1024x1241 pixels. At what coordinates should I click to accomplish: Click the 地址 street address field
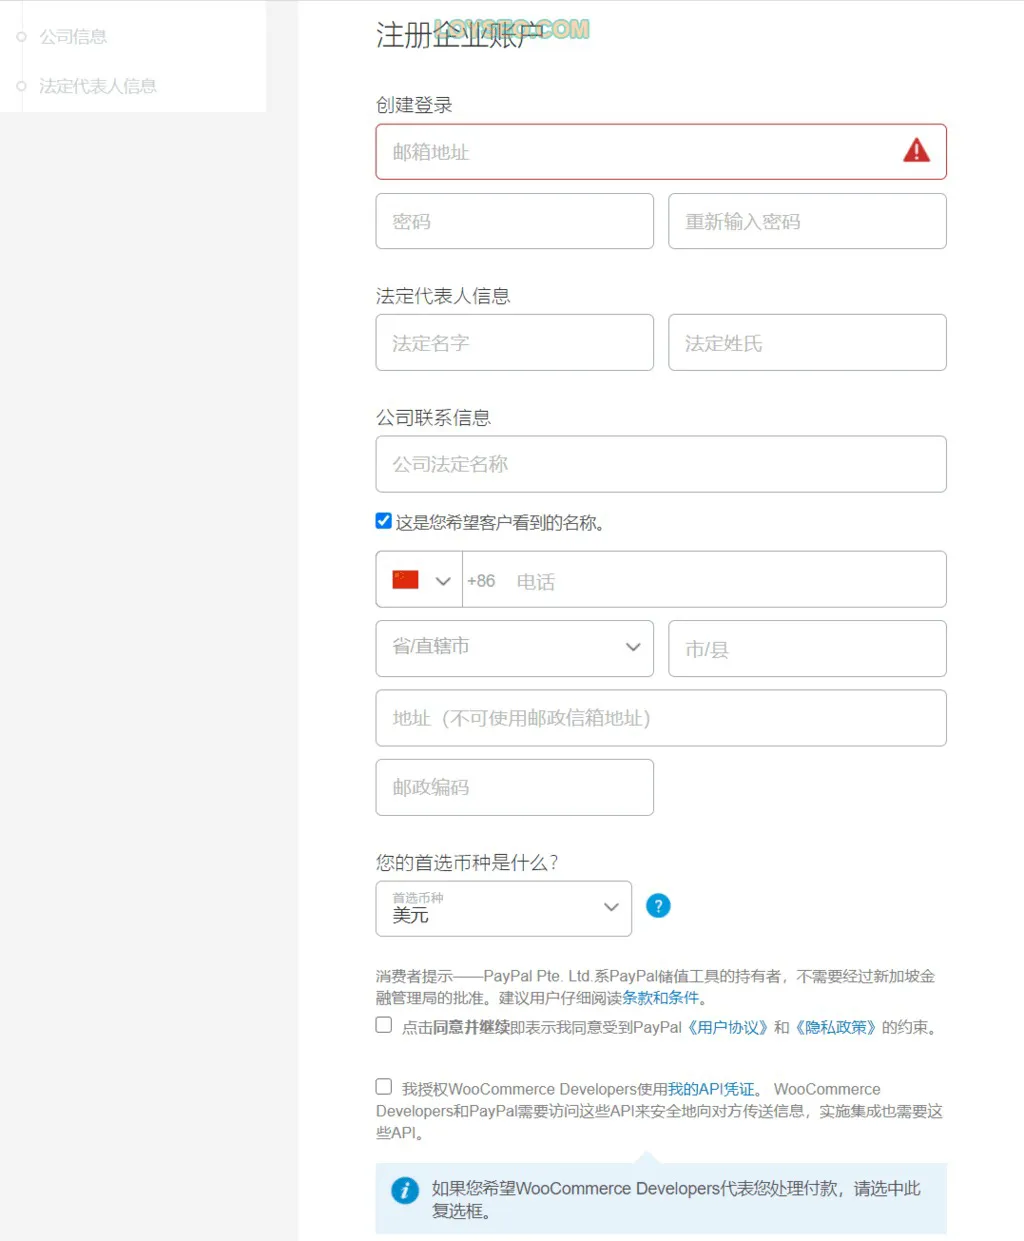(661, 718)
